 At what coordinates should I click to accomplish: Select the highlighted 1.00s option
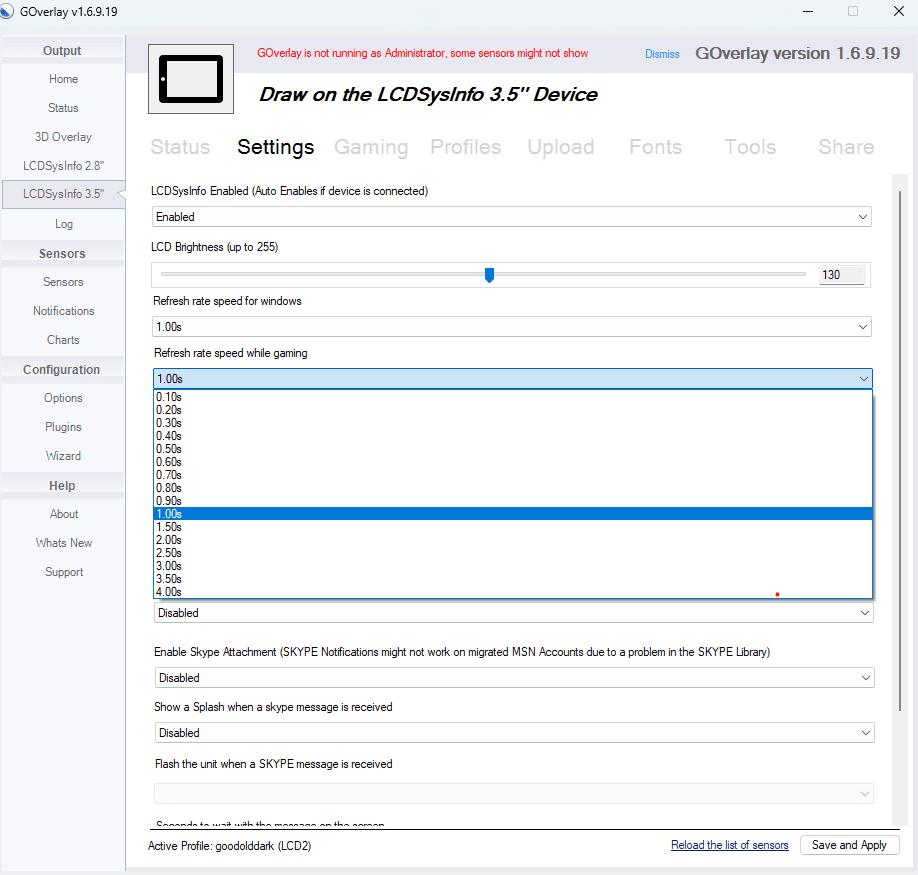point(513,514)
